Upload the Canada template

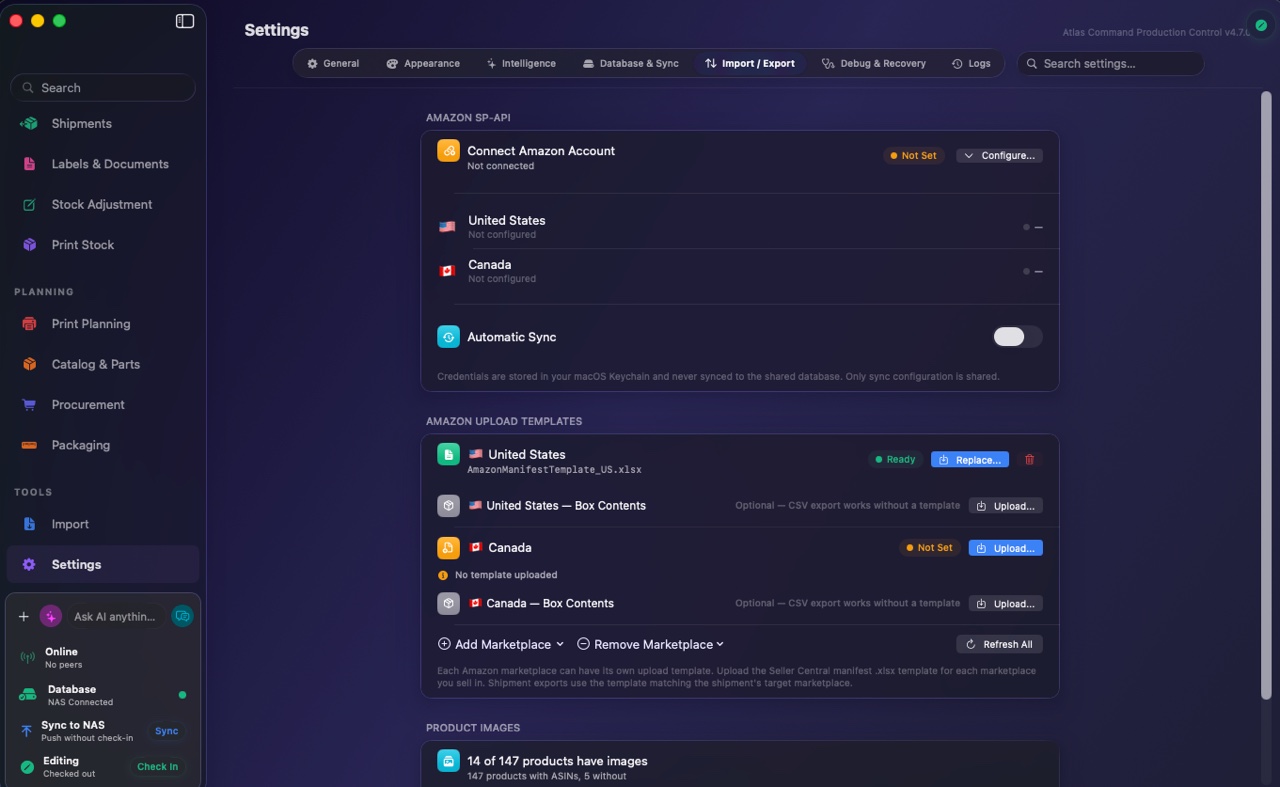(x=1006, y=548)
